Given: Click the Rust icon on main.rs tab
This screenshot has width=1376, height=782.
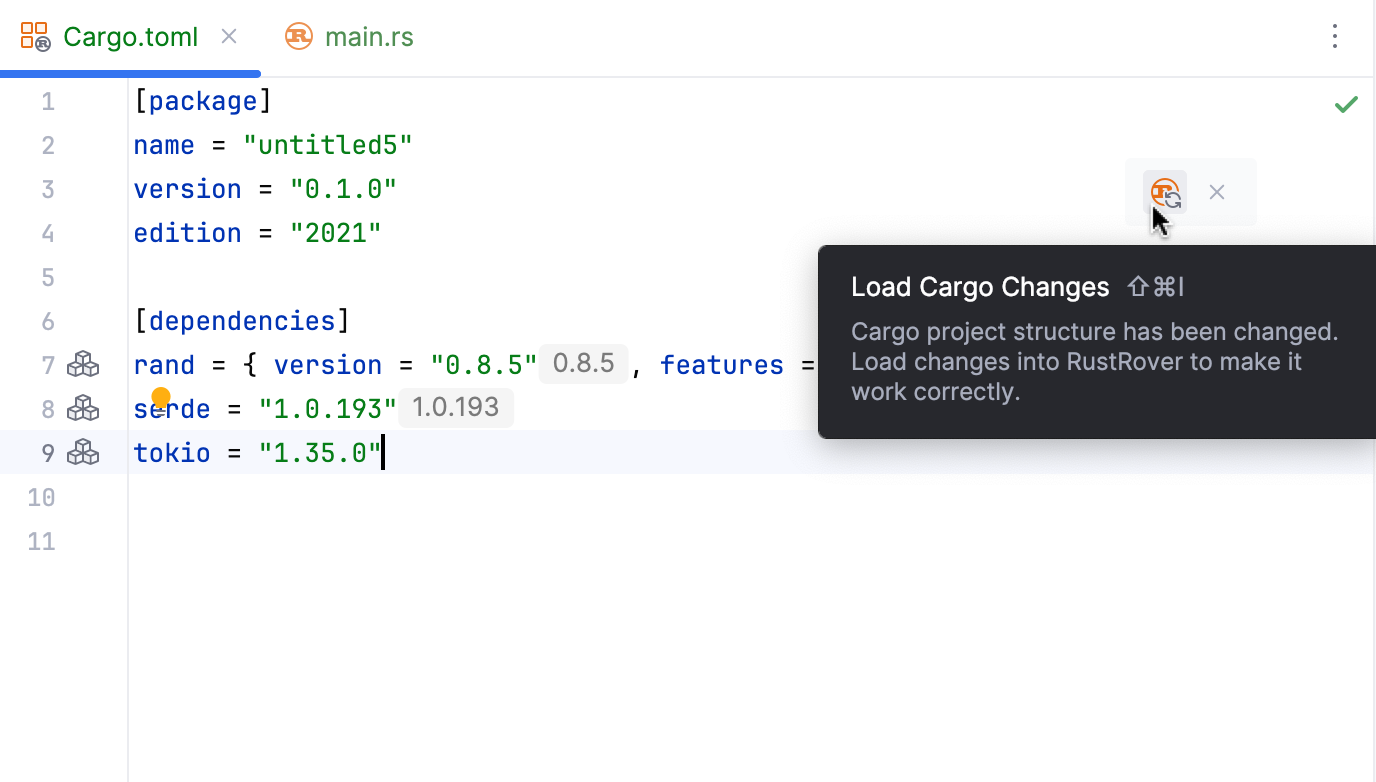Looking at the screenshot, I should (298, 36).
